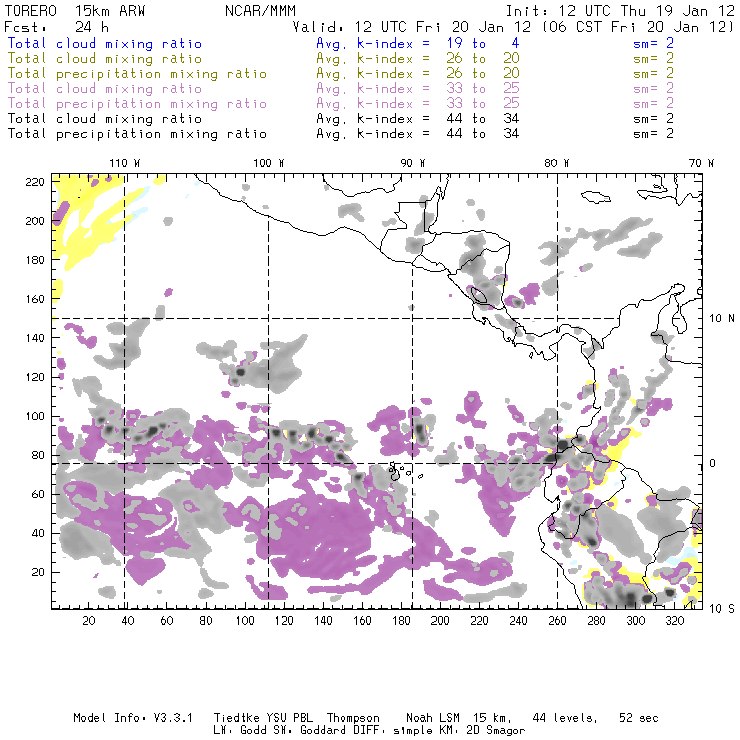Click the '140' left-axis tick label
740x740 pixels.
point(35,338)
